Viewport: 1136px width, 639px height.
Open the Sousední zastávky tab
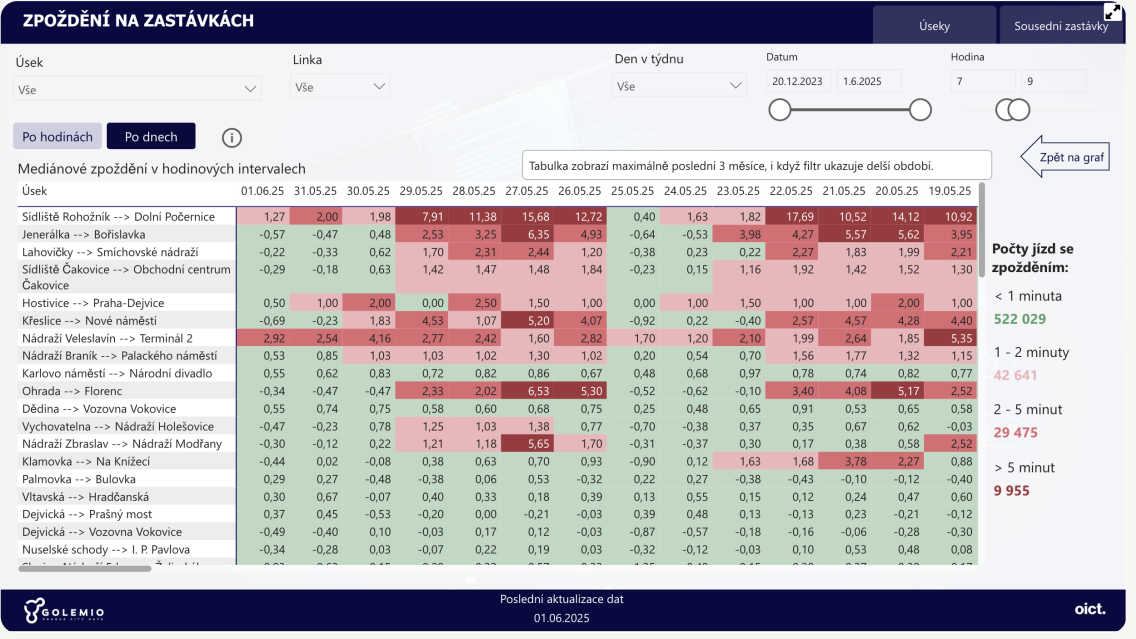click(x=1061, y=25)
